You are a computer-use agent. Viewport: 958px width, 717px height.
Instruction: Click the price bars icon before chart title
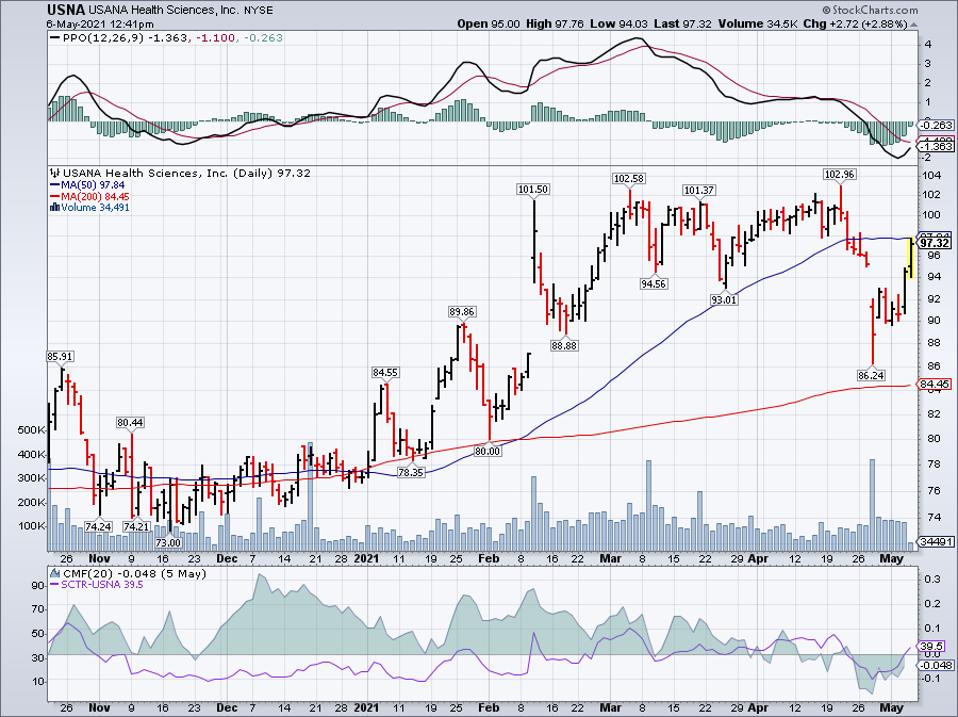(x=56, y=173)
